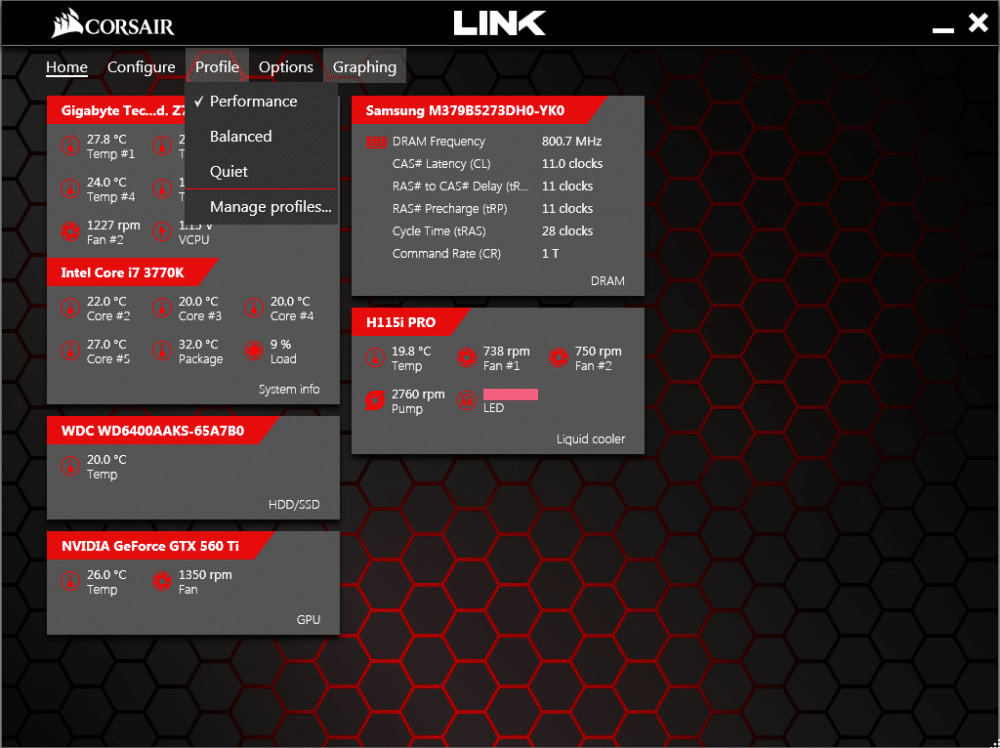Click the pink LED color swatch
Viewport: 1000px width, 748px height.
pyautogui.click(x=511, y=395)
